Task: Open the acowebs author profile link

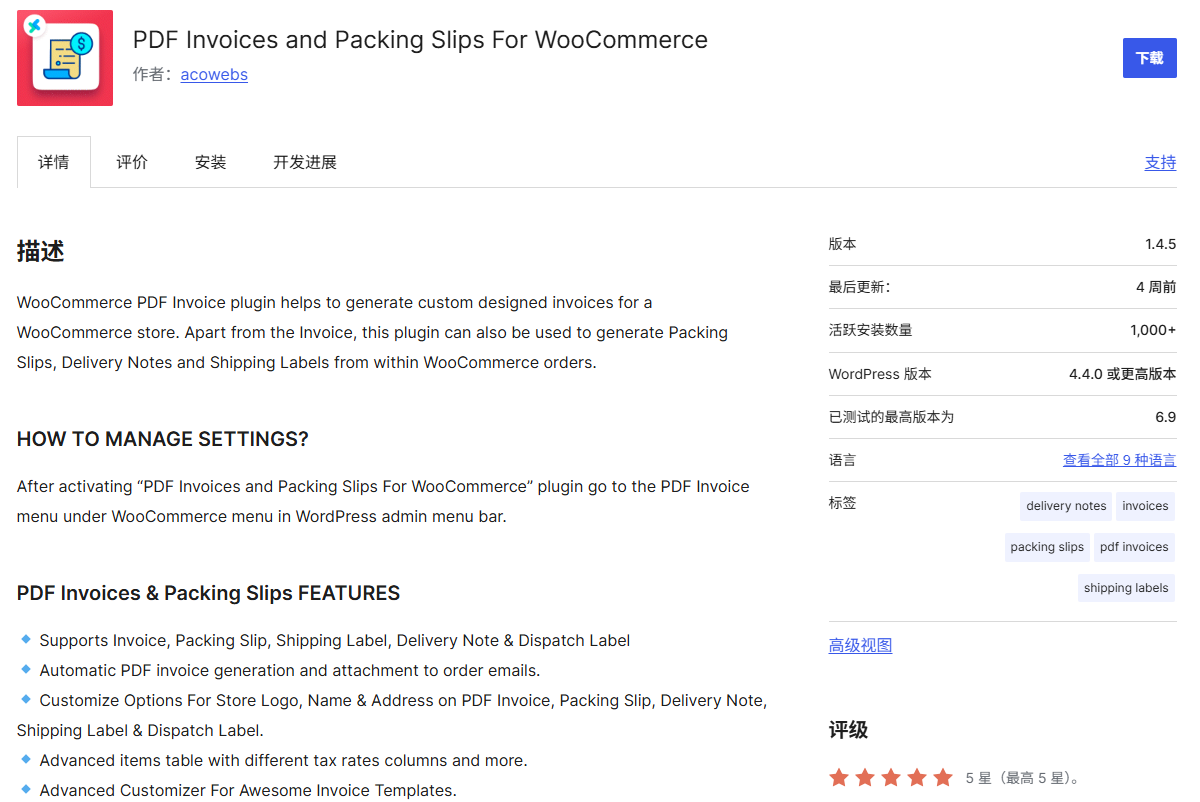Action: click(213, 74)
